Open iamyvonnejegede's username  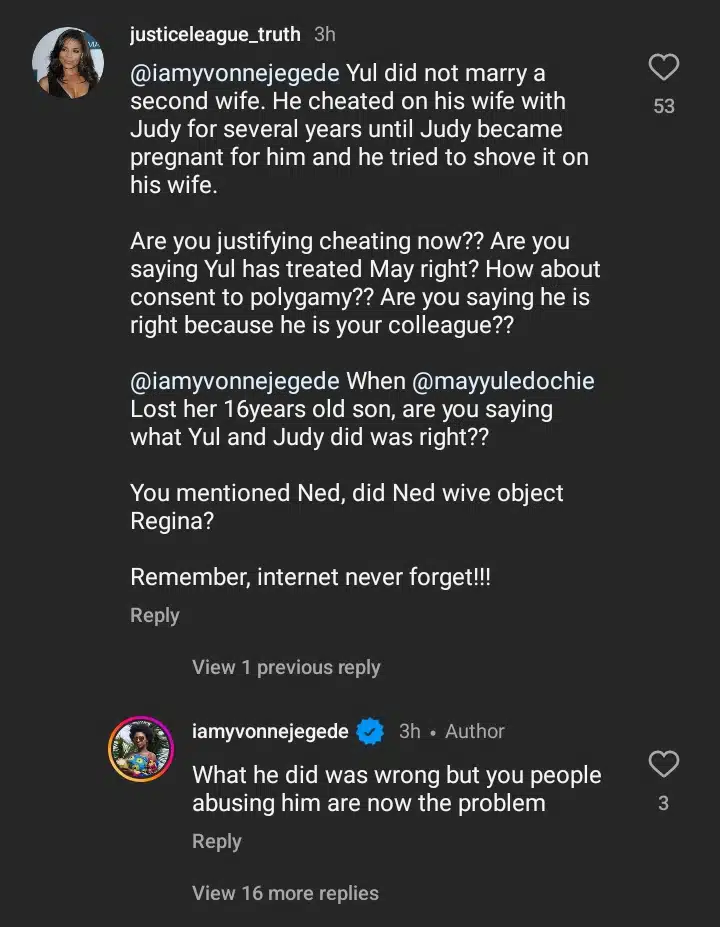269,731
